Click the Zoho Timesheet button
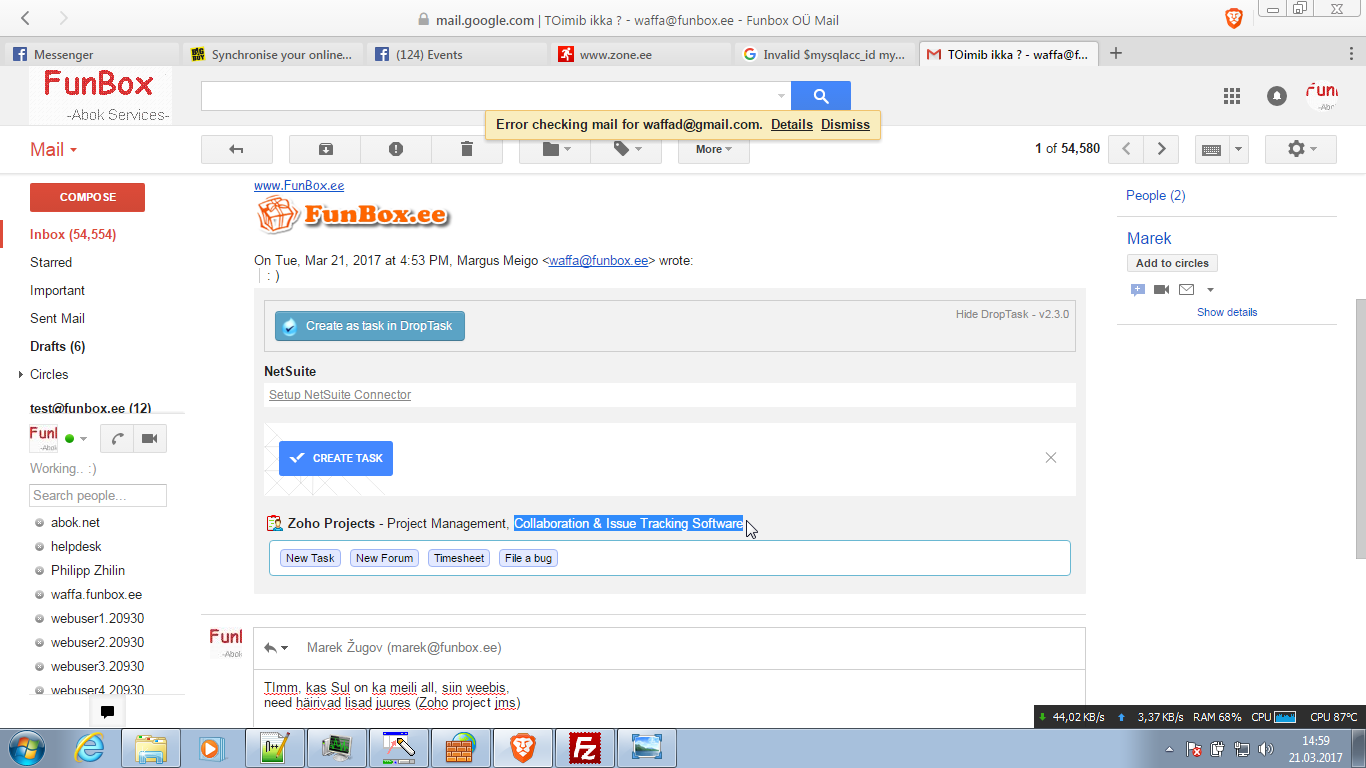 [x=459, y=558]
